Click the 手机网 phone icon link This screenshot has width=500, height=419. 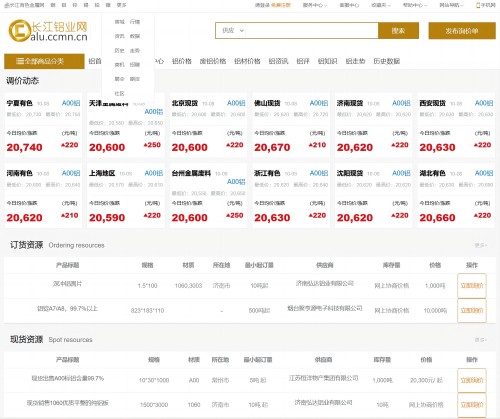point(486,5)
